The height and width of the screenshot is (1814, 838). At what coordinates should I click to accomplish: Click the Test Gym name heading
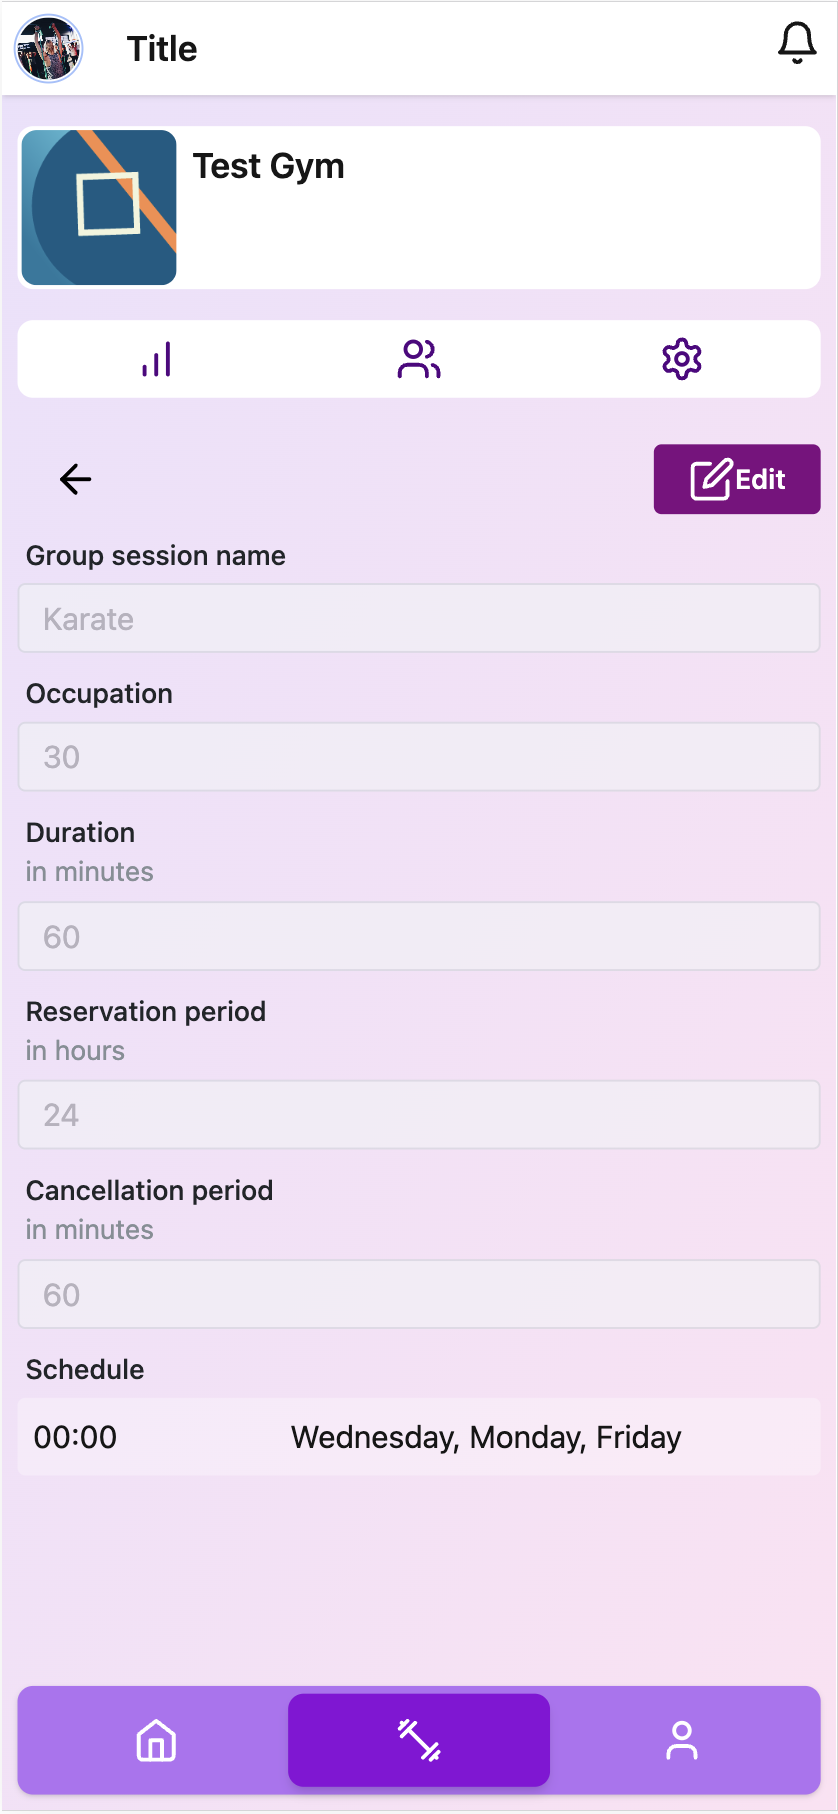coord(268,166)
